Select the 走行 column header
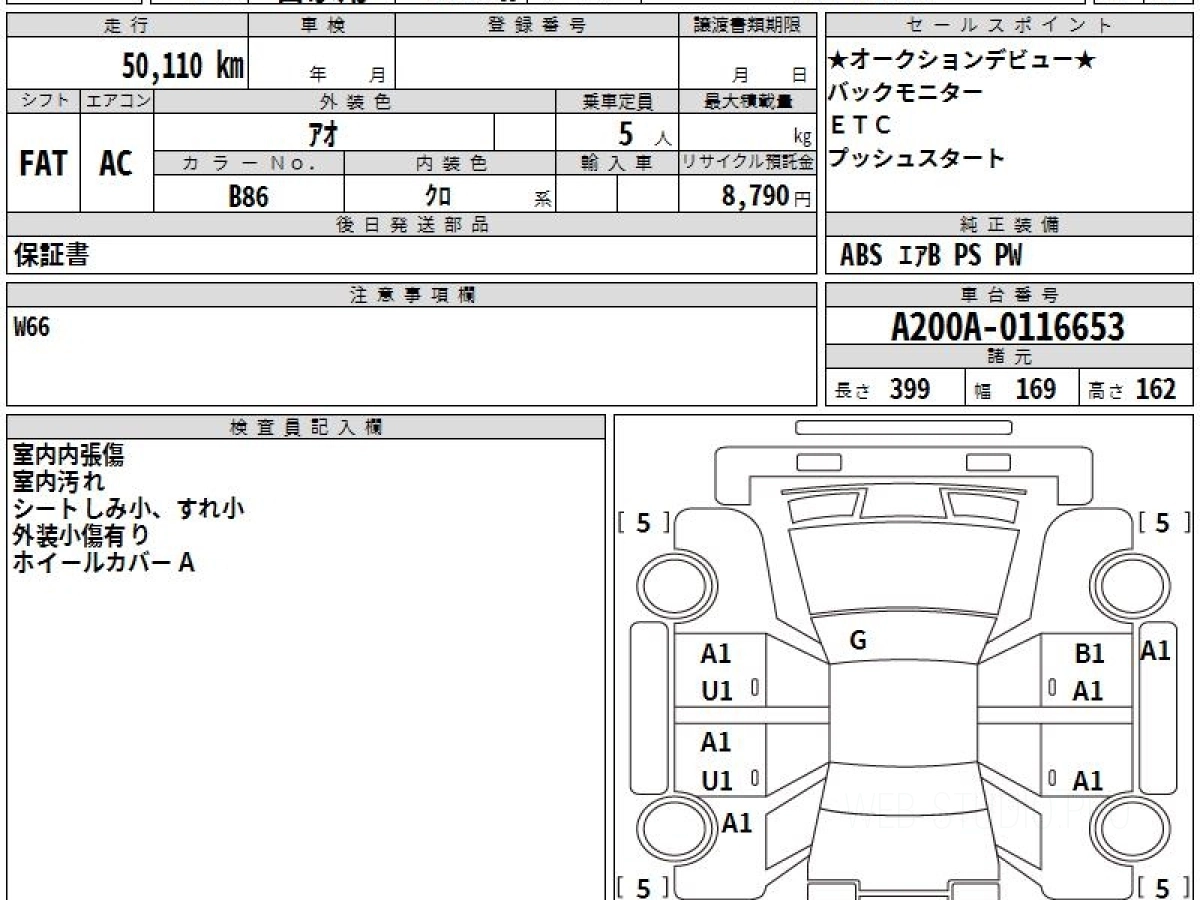 click(127, 26)
